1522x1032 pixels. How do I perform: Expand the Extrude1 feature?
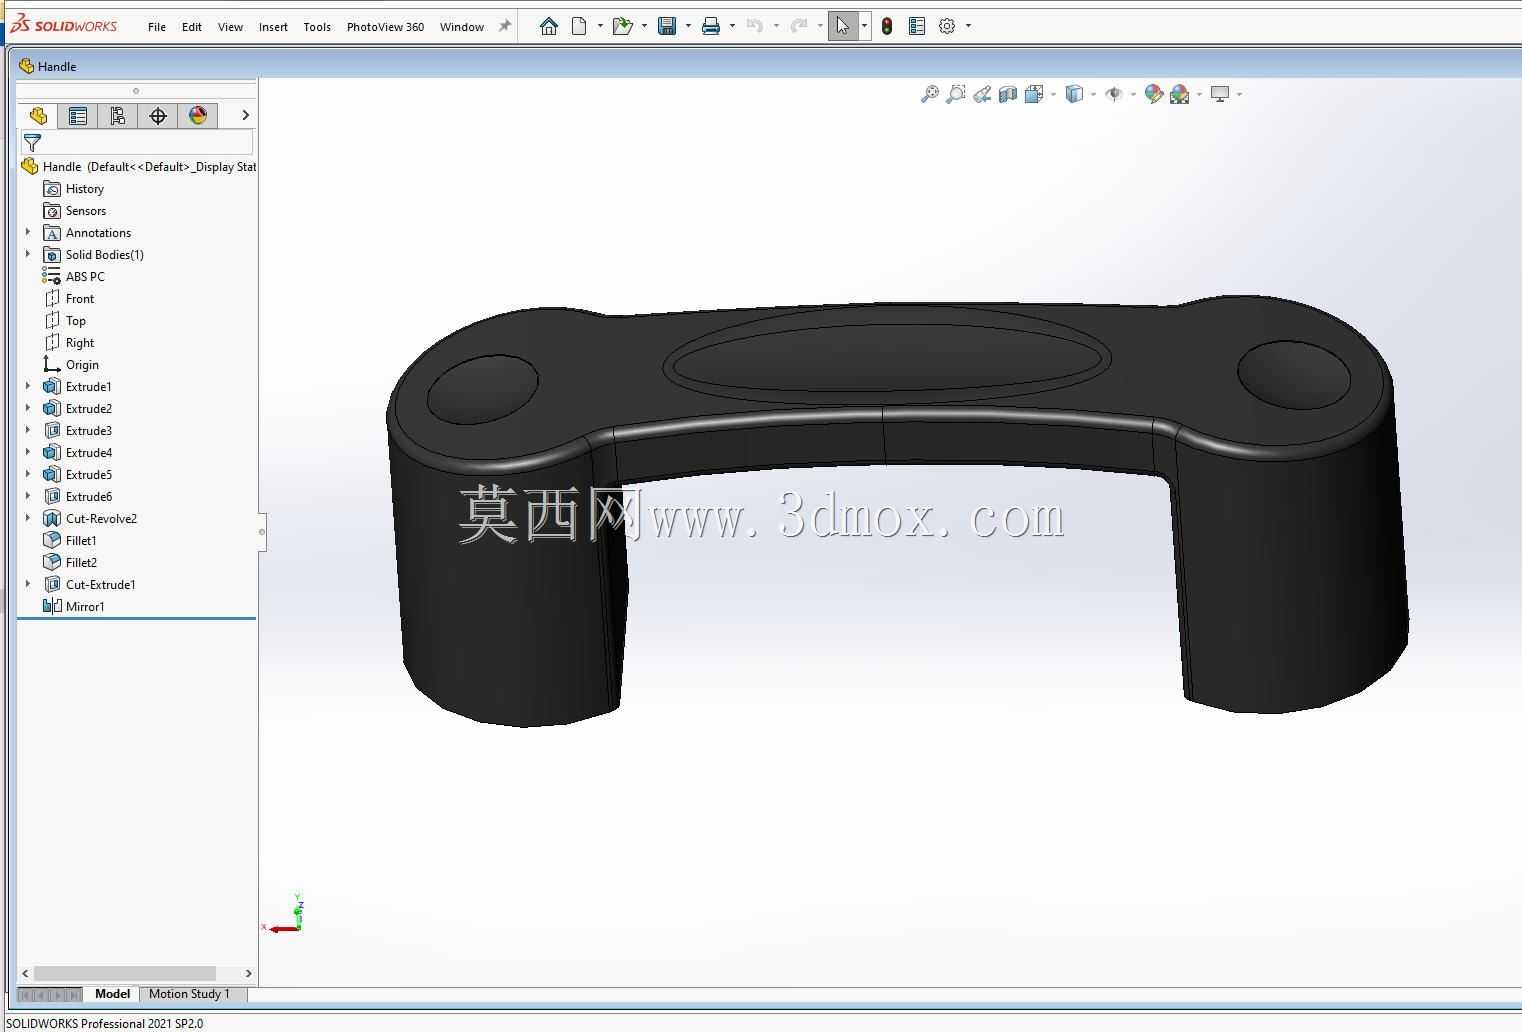[28, 386]
